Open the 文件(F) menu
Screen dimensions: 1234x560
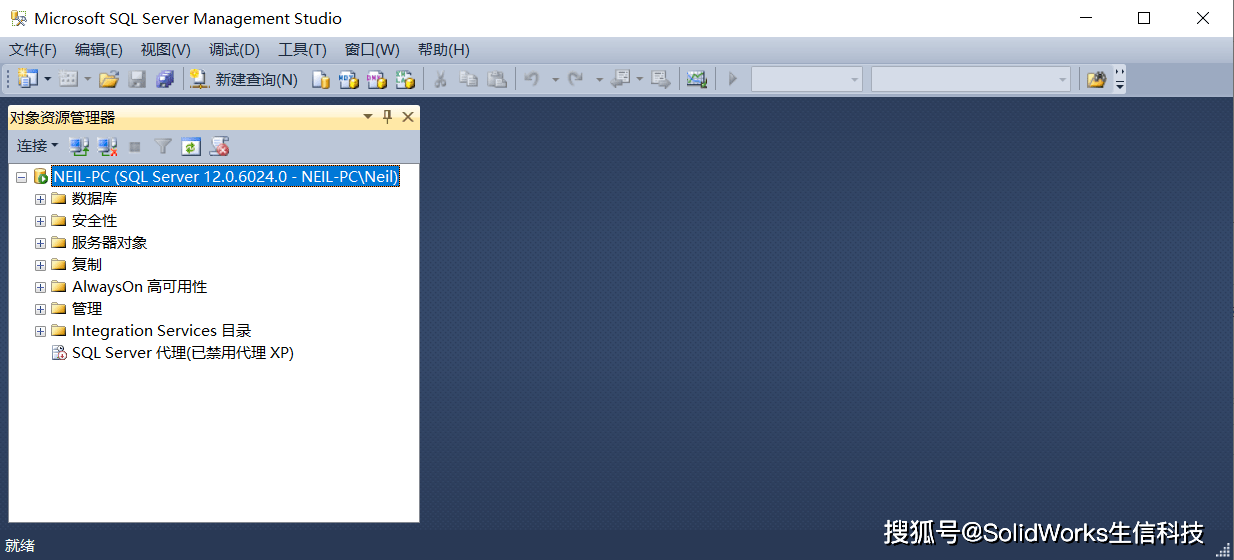point(33,50)
